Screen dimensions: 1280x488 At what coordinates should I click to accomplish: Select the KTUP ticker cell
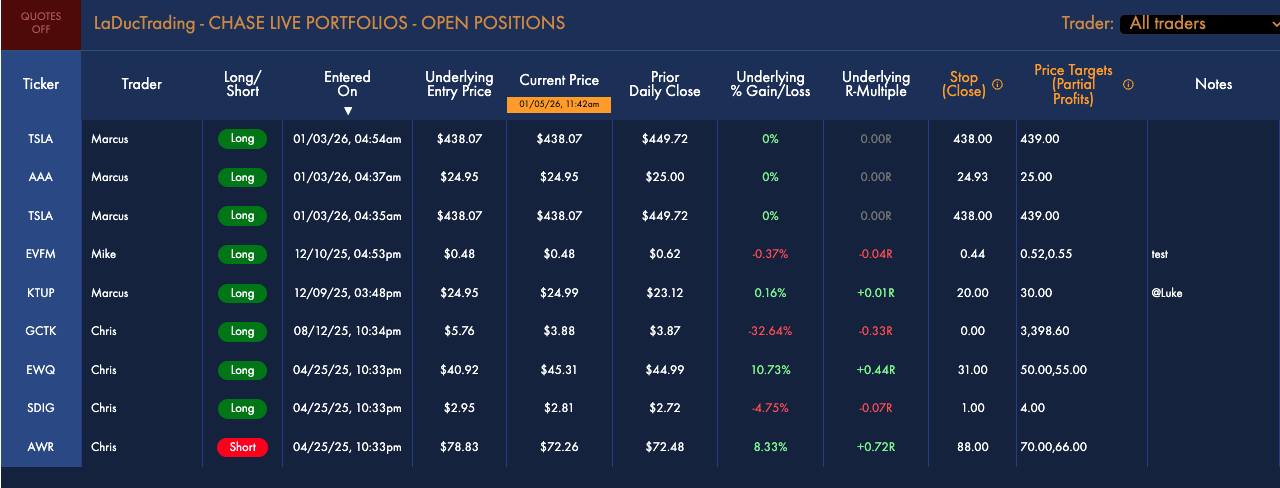pos(41,293)
